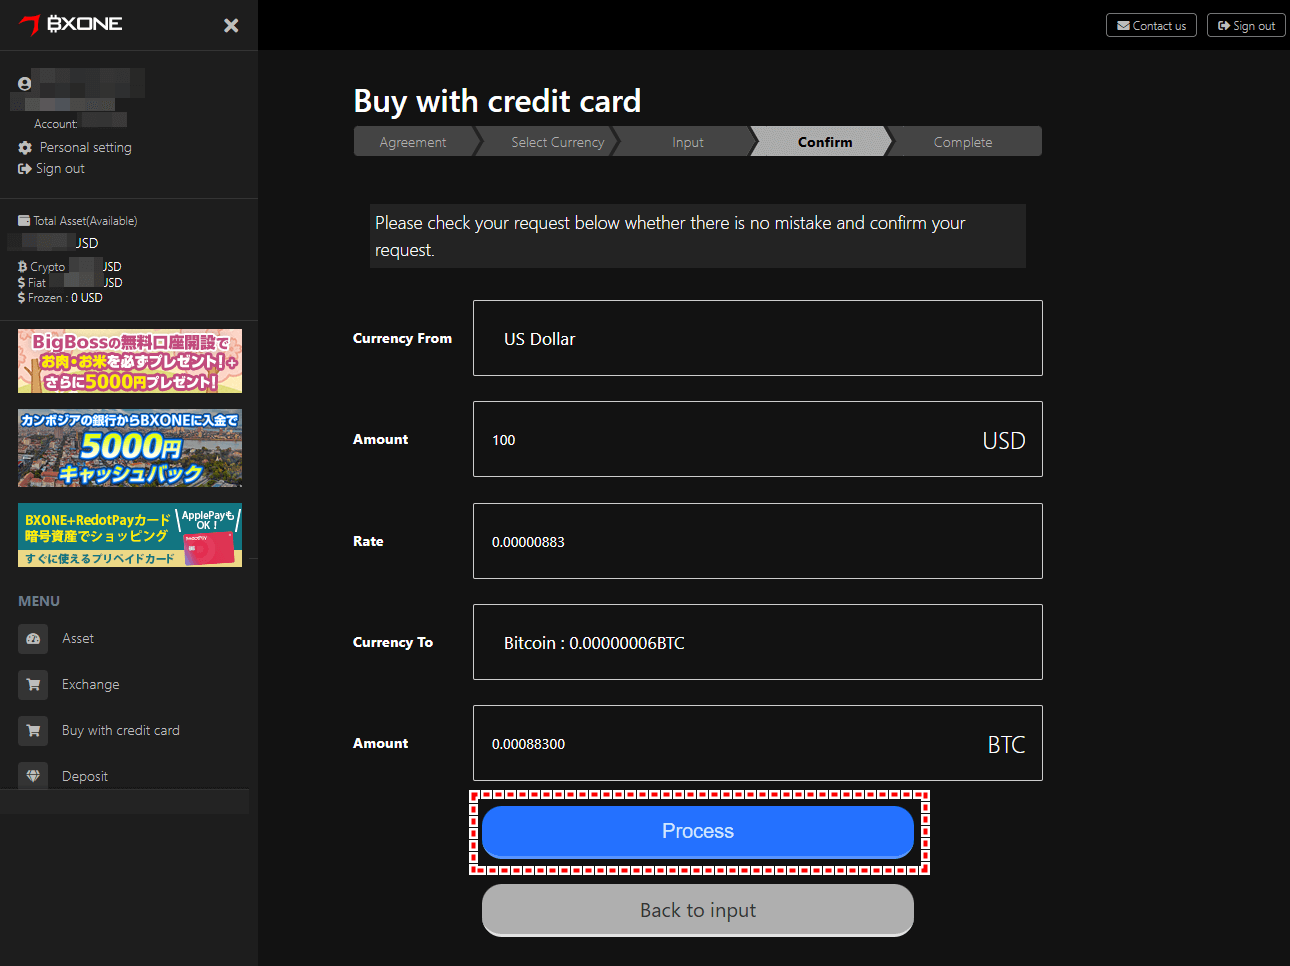Click the Total Asset wallet icon
The height and width of the screenshot is (966, 1290).
coord(24,221)
